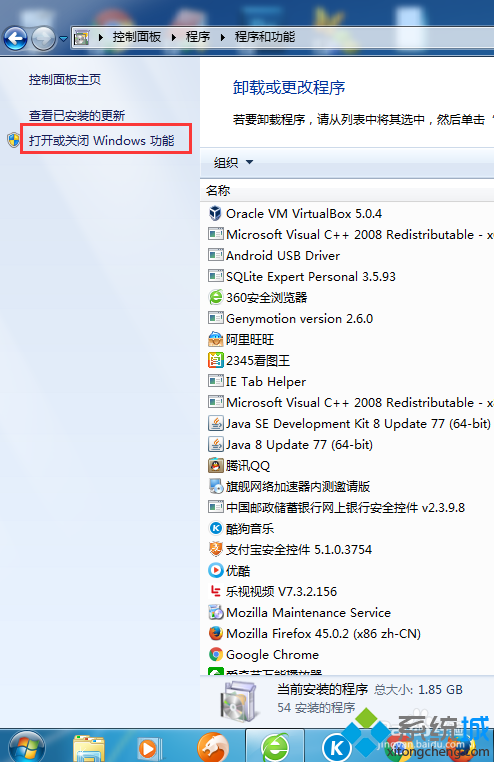Click Java SE Development Kit 8 icon
Screen dimensions: 494x762
pos(215,423)
